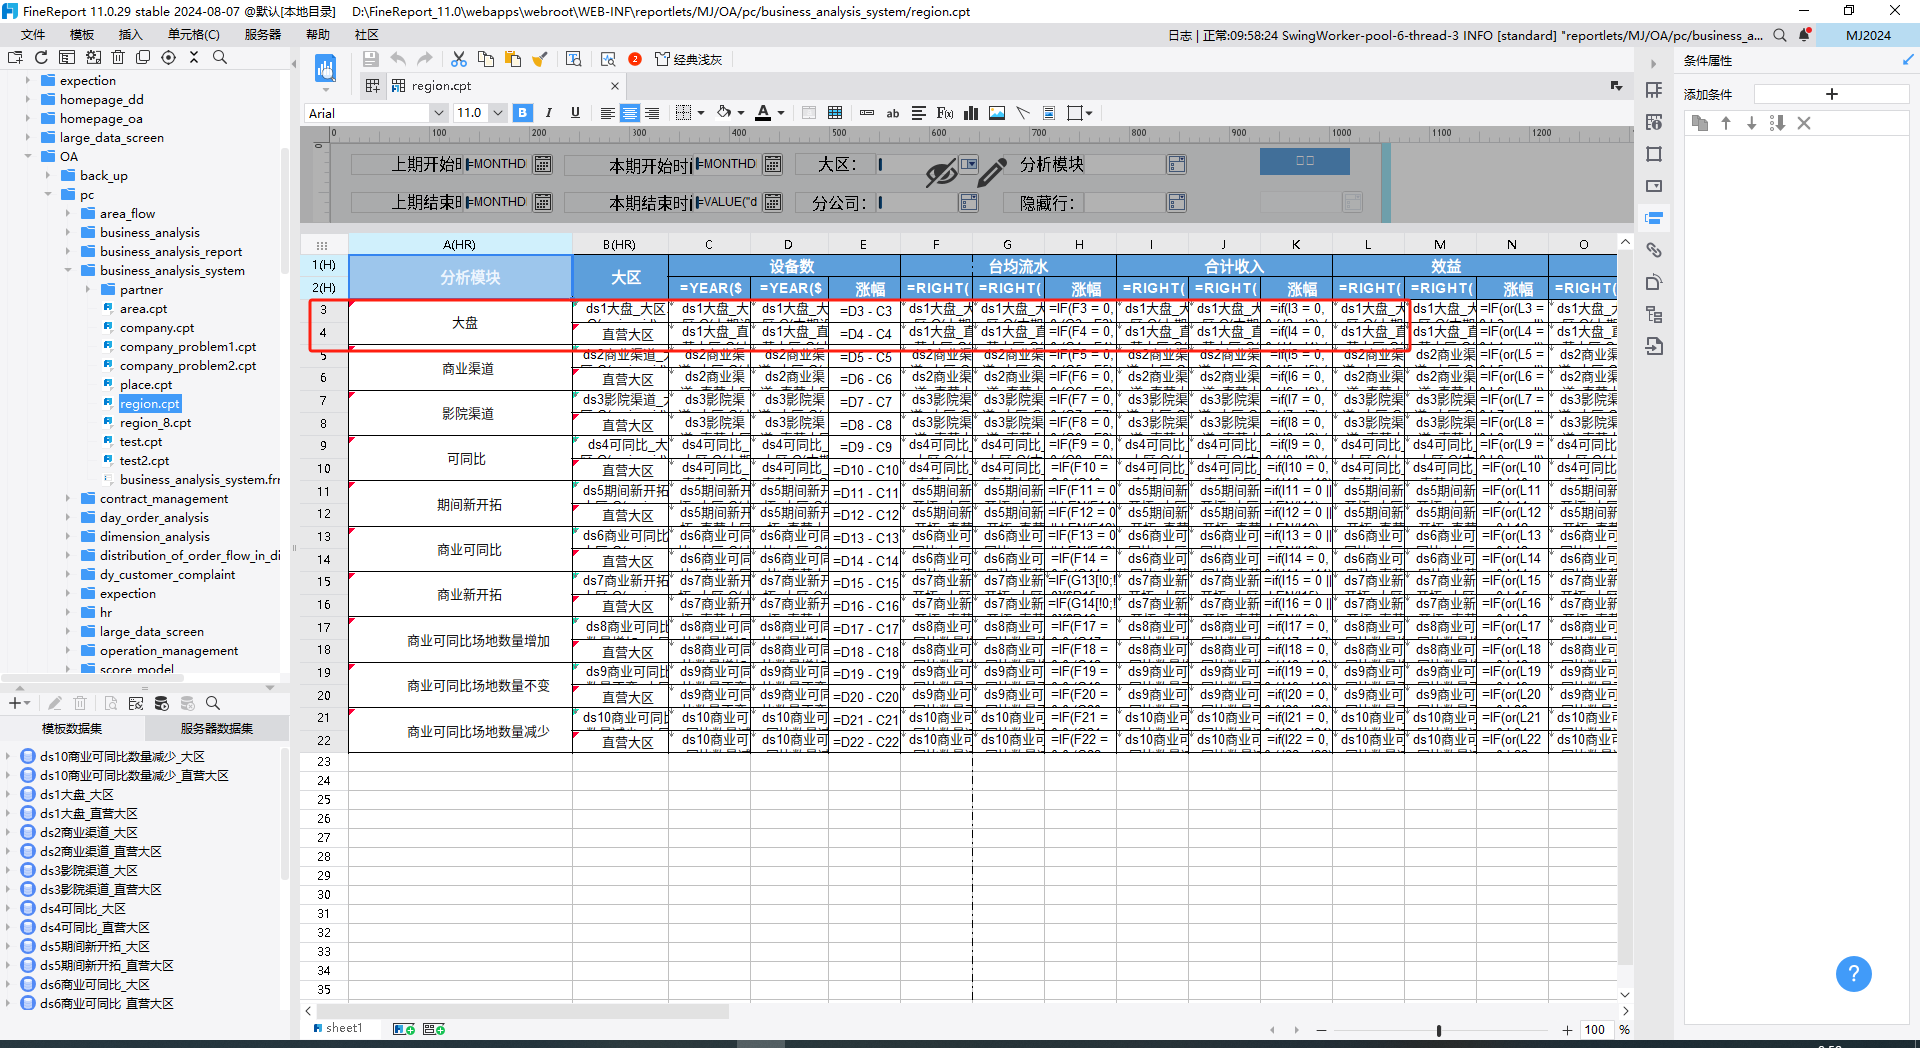Click the Format painter brush icon
This screenshot has height=1048, width=1920.
tap(540, 59)
